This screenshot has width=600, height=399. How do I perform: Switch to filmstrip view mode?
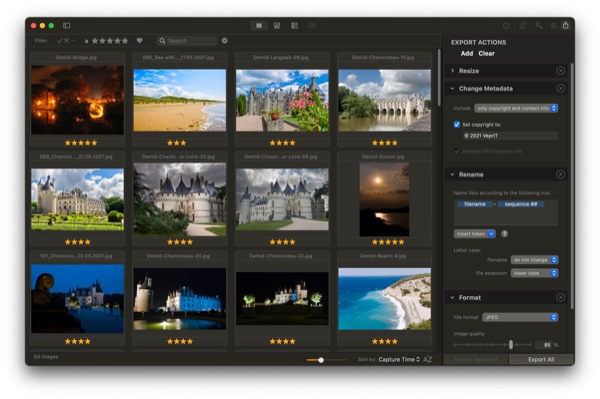coord(294,26)
